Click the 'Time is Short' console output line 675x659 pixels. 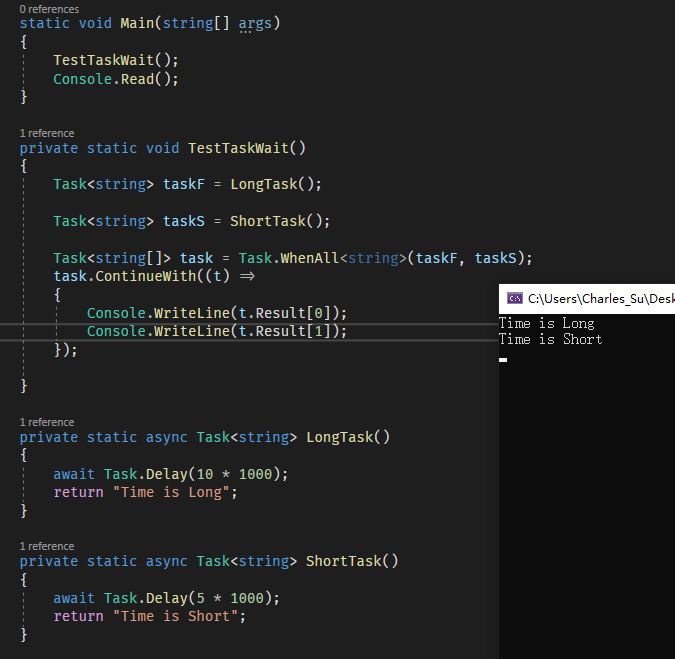tap(551, 339)
